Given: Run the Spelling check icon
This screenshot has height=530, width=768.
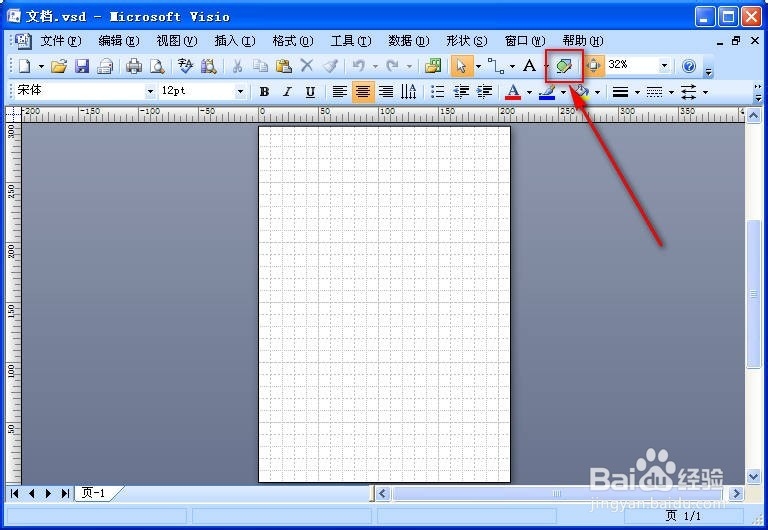Looking at the screenshot, I should (185, 66).
